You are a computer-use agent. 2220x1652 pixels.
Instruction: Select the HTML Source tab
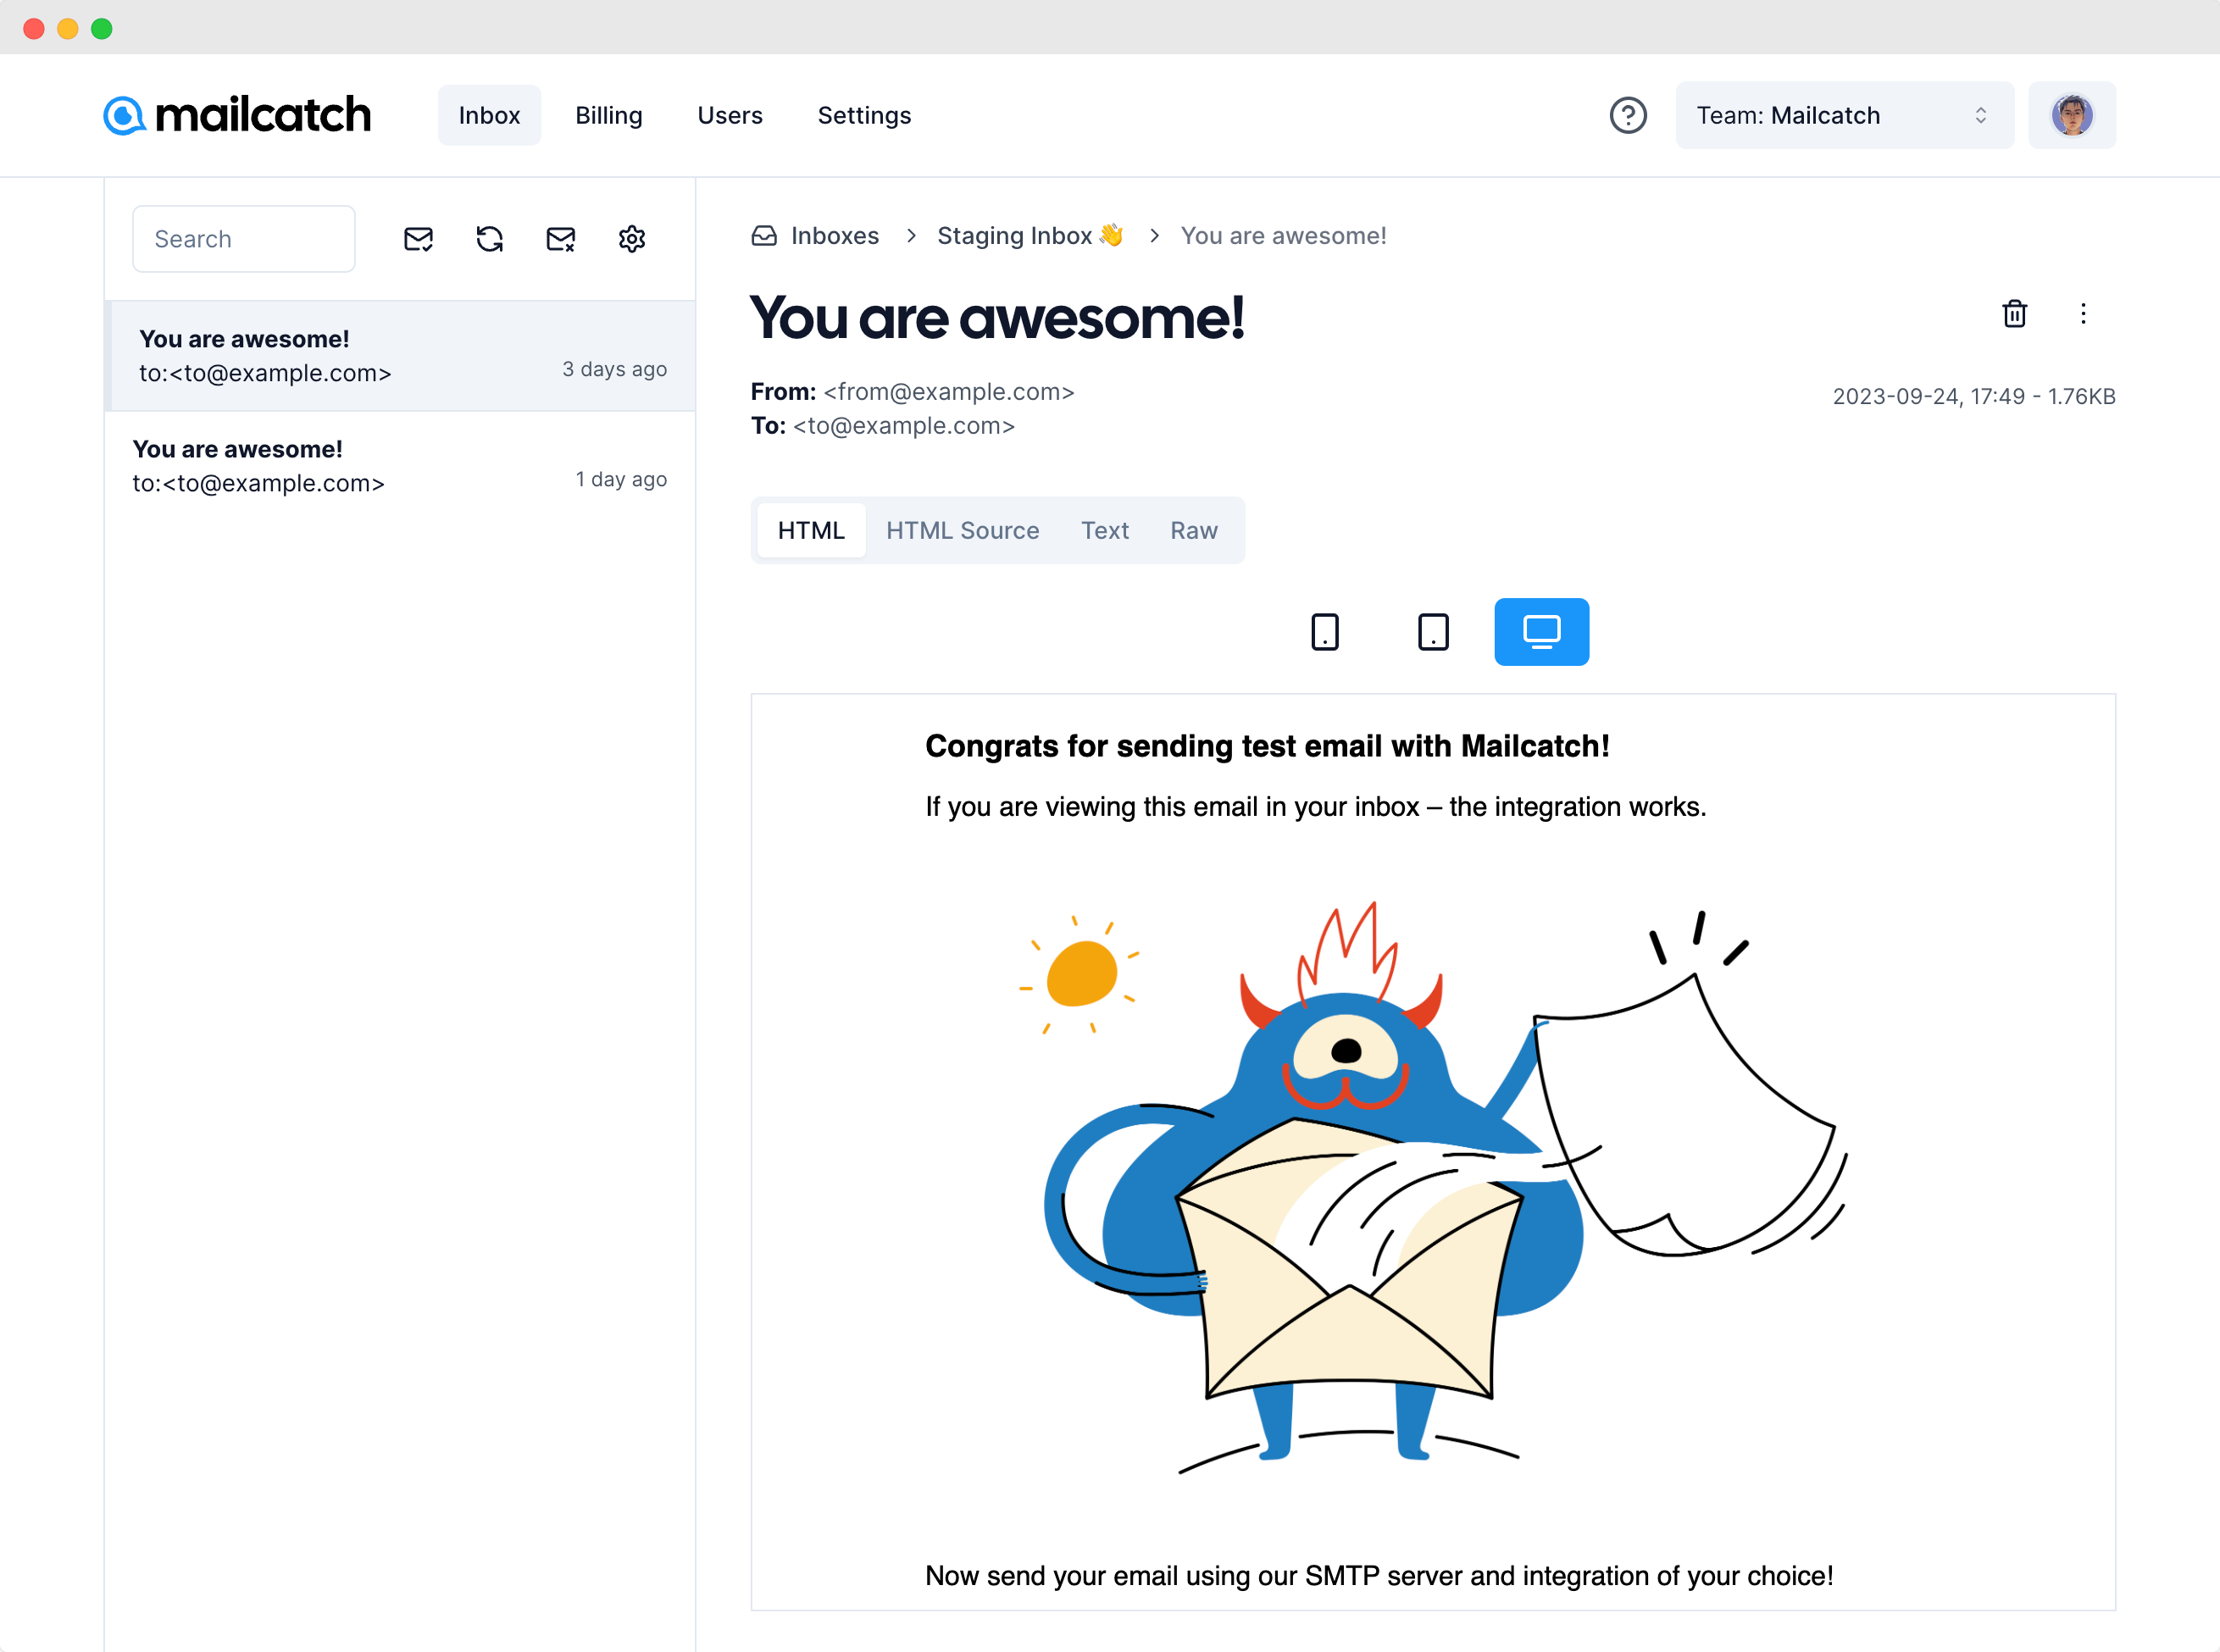pos(962,531)
